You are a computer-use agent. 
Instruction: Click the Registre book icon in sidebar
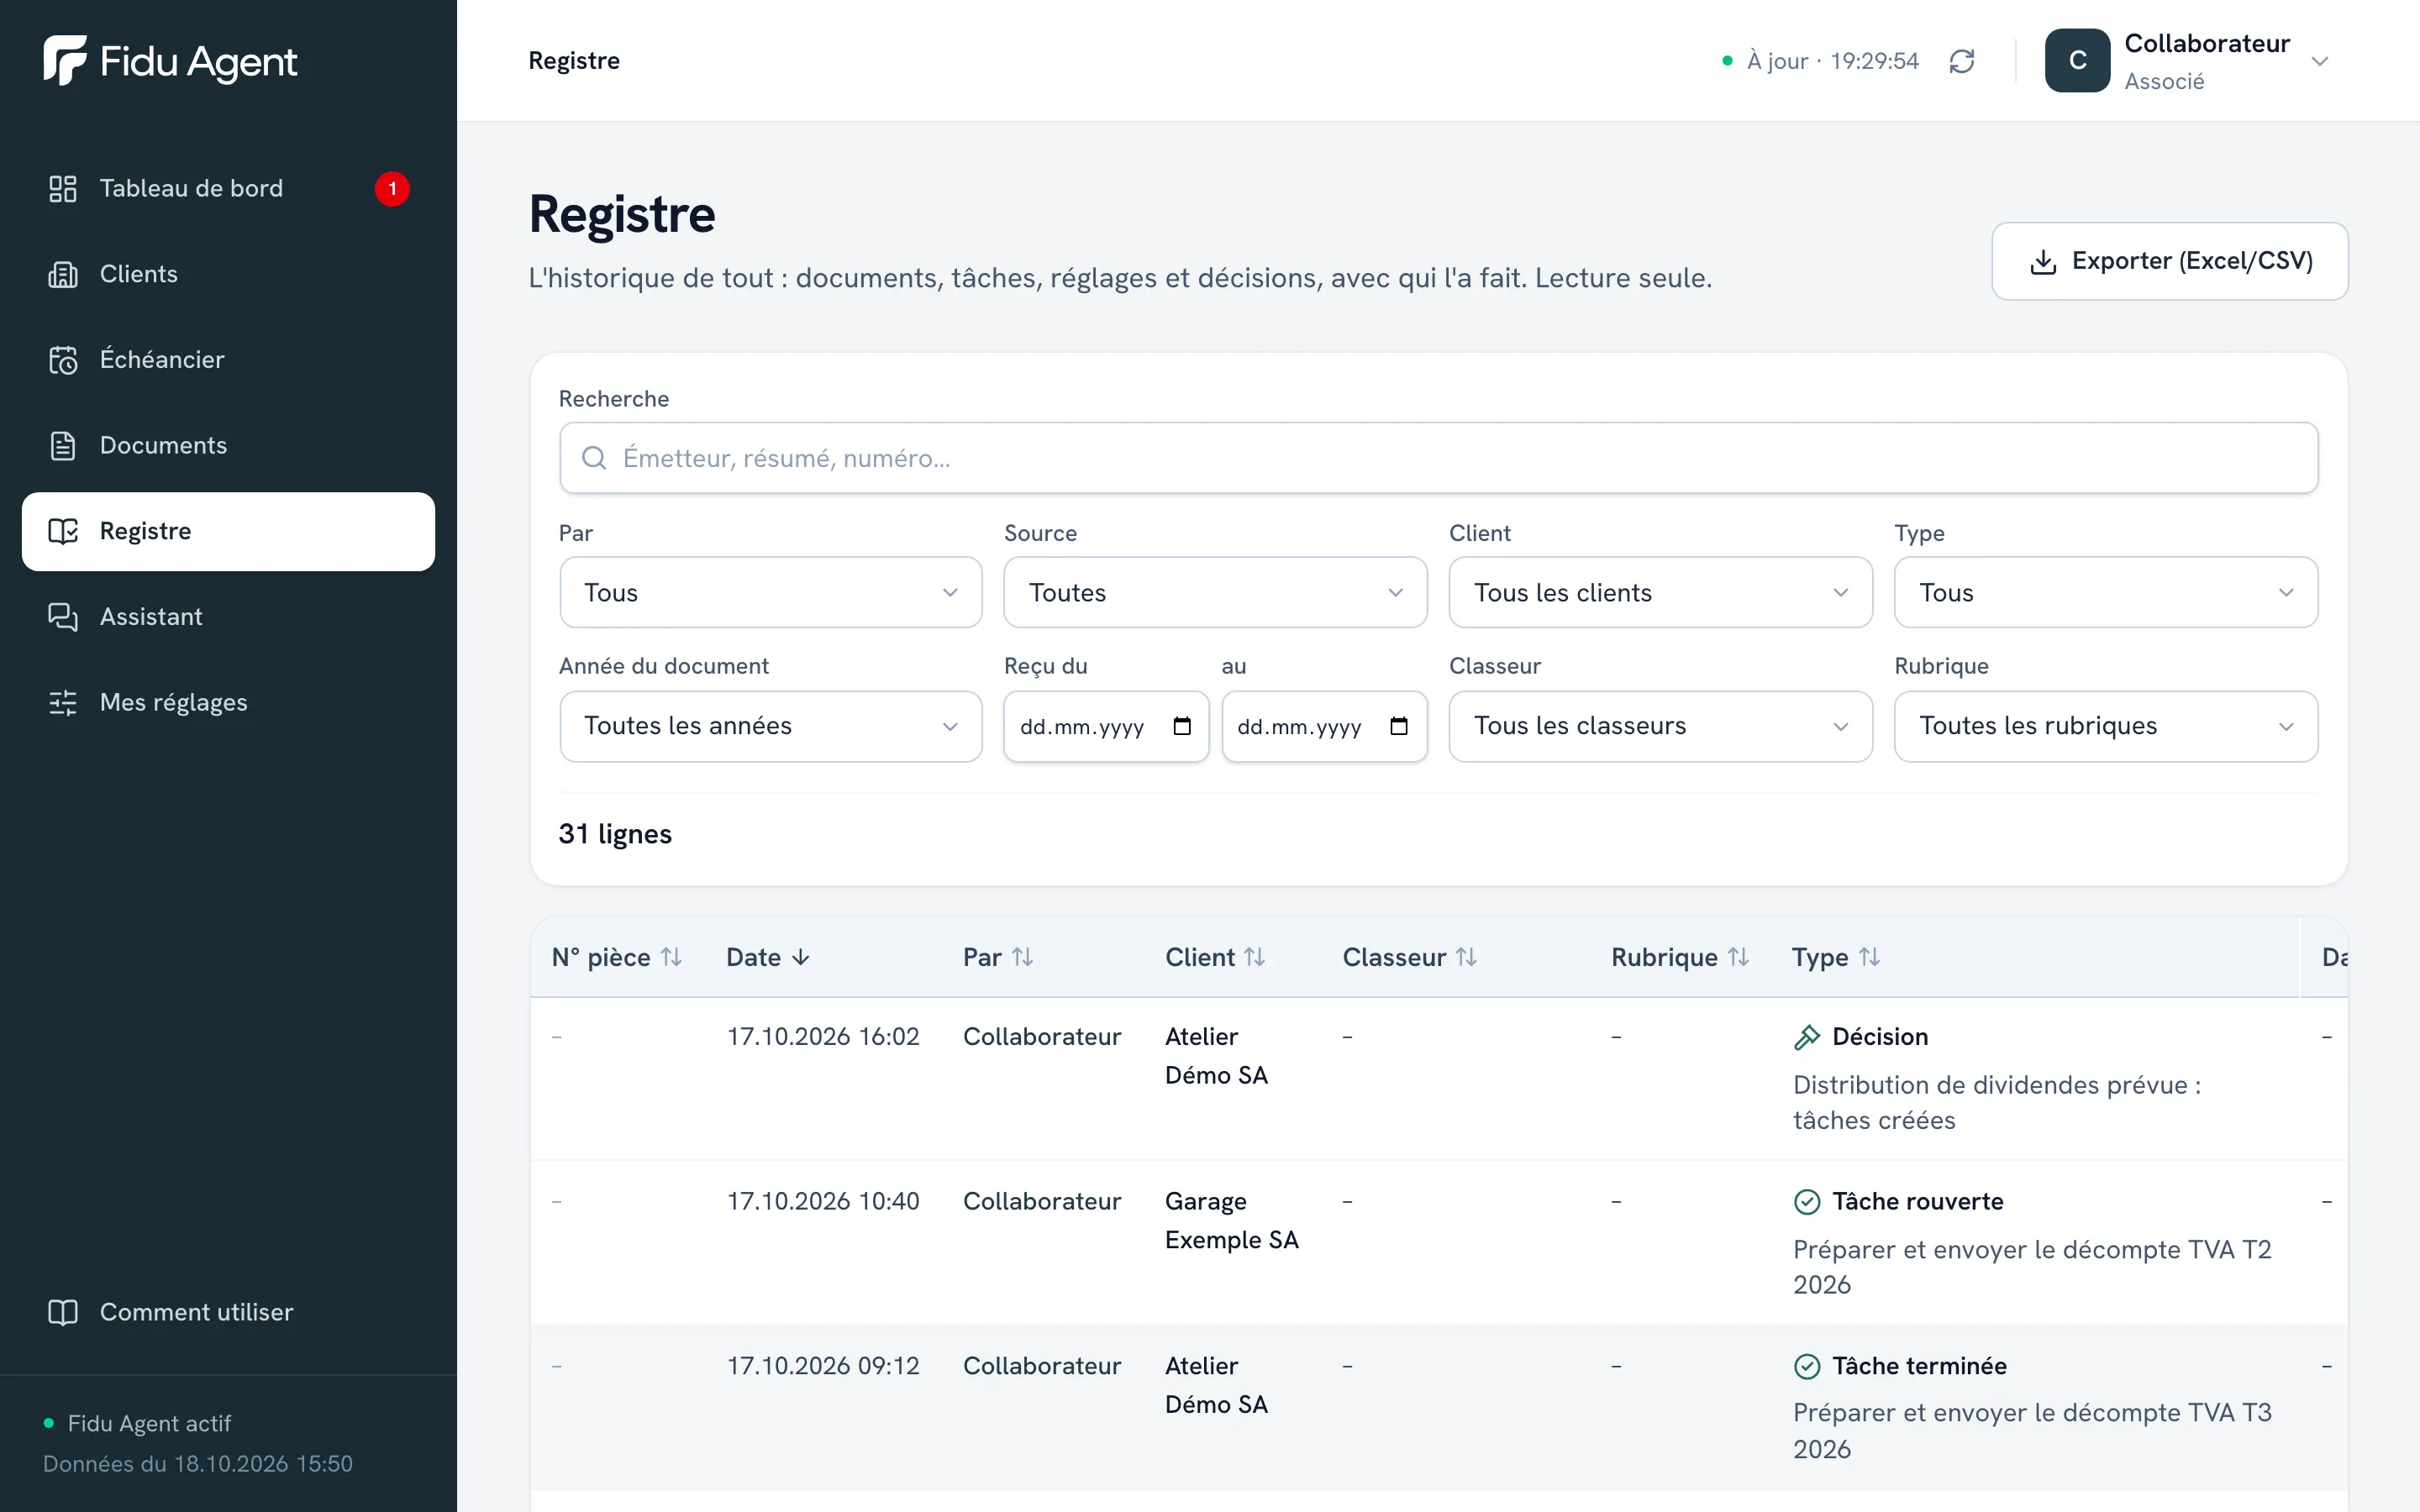63,531
